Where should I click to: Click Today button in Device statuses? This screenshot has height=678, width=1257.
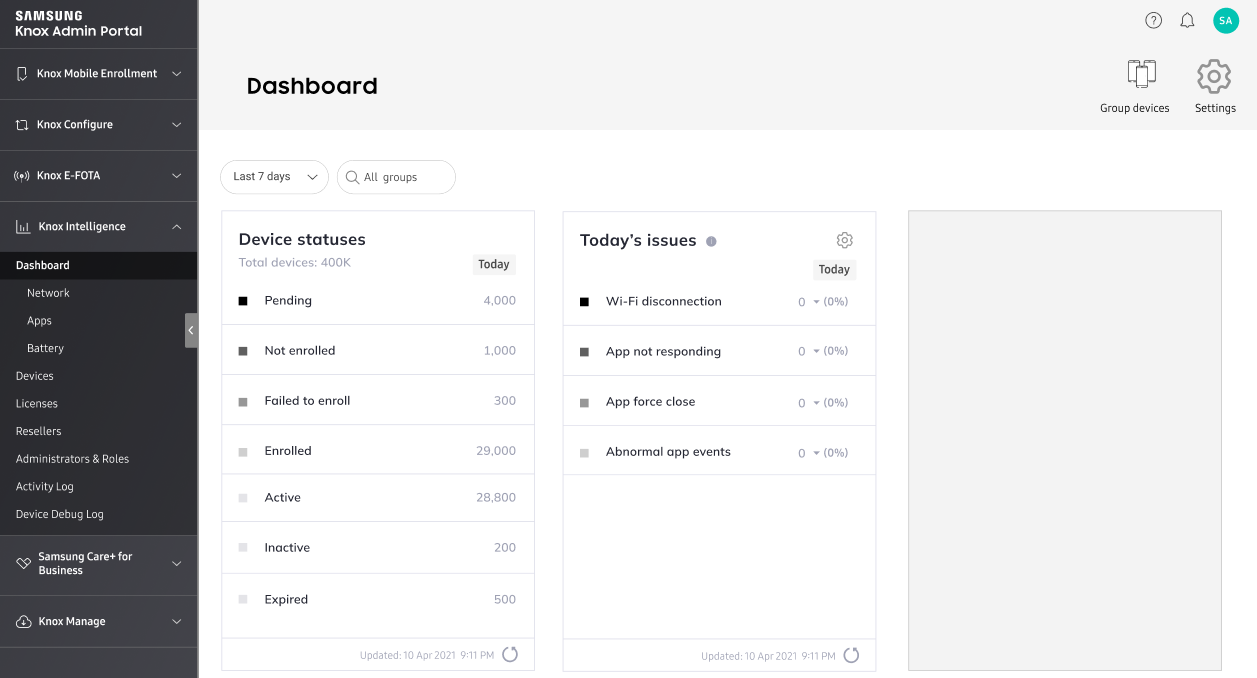tap(494, 265)
